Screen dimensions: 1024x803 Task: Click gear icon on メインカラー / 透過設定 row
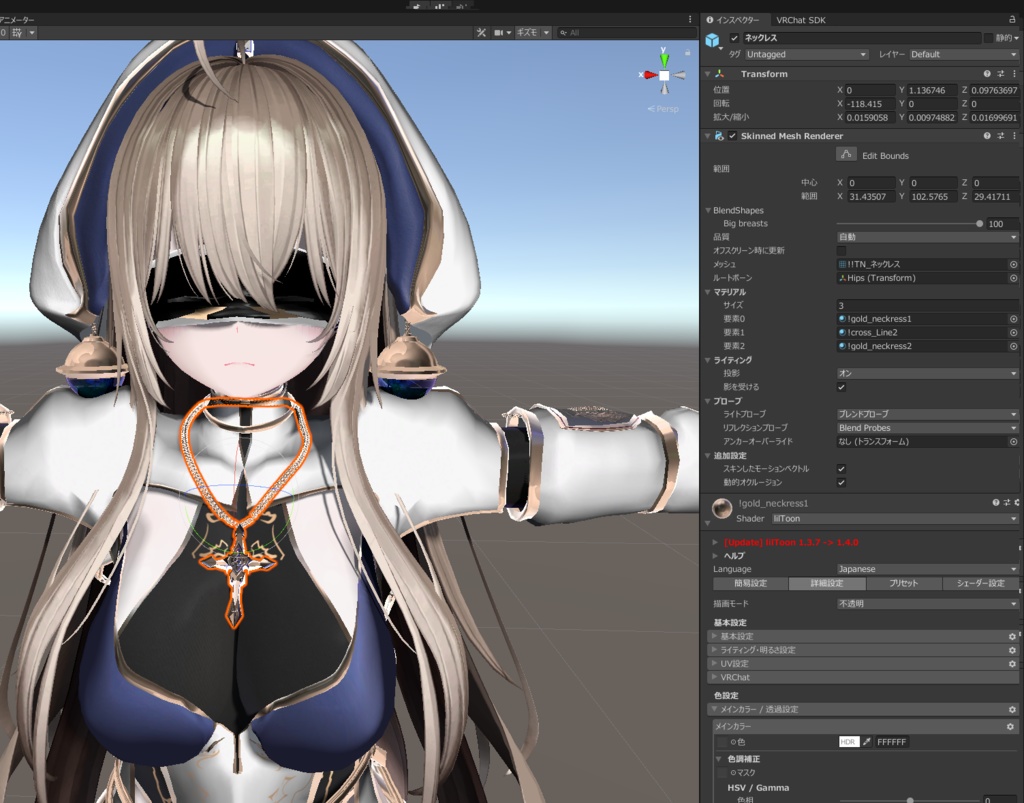(1012, 710)
